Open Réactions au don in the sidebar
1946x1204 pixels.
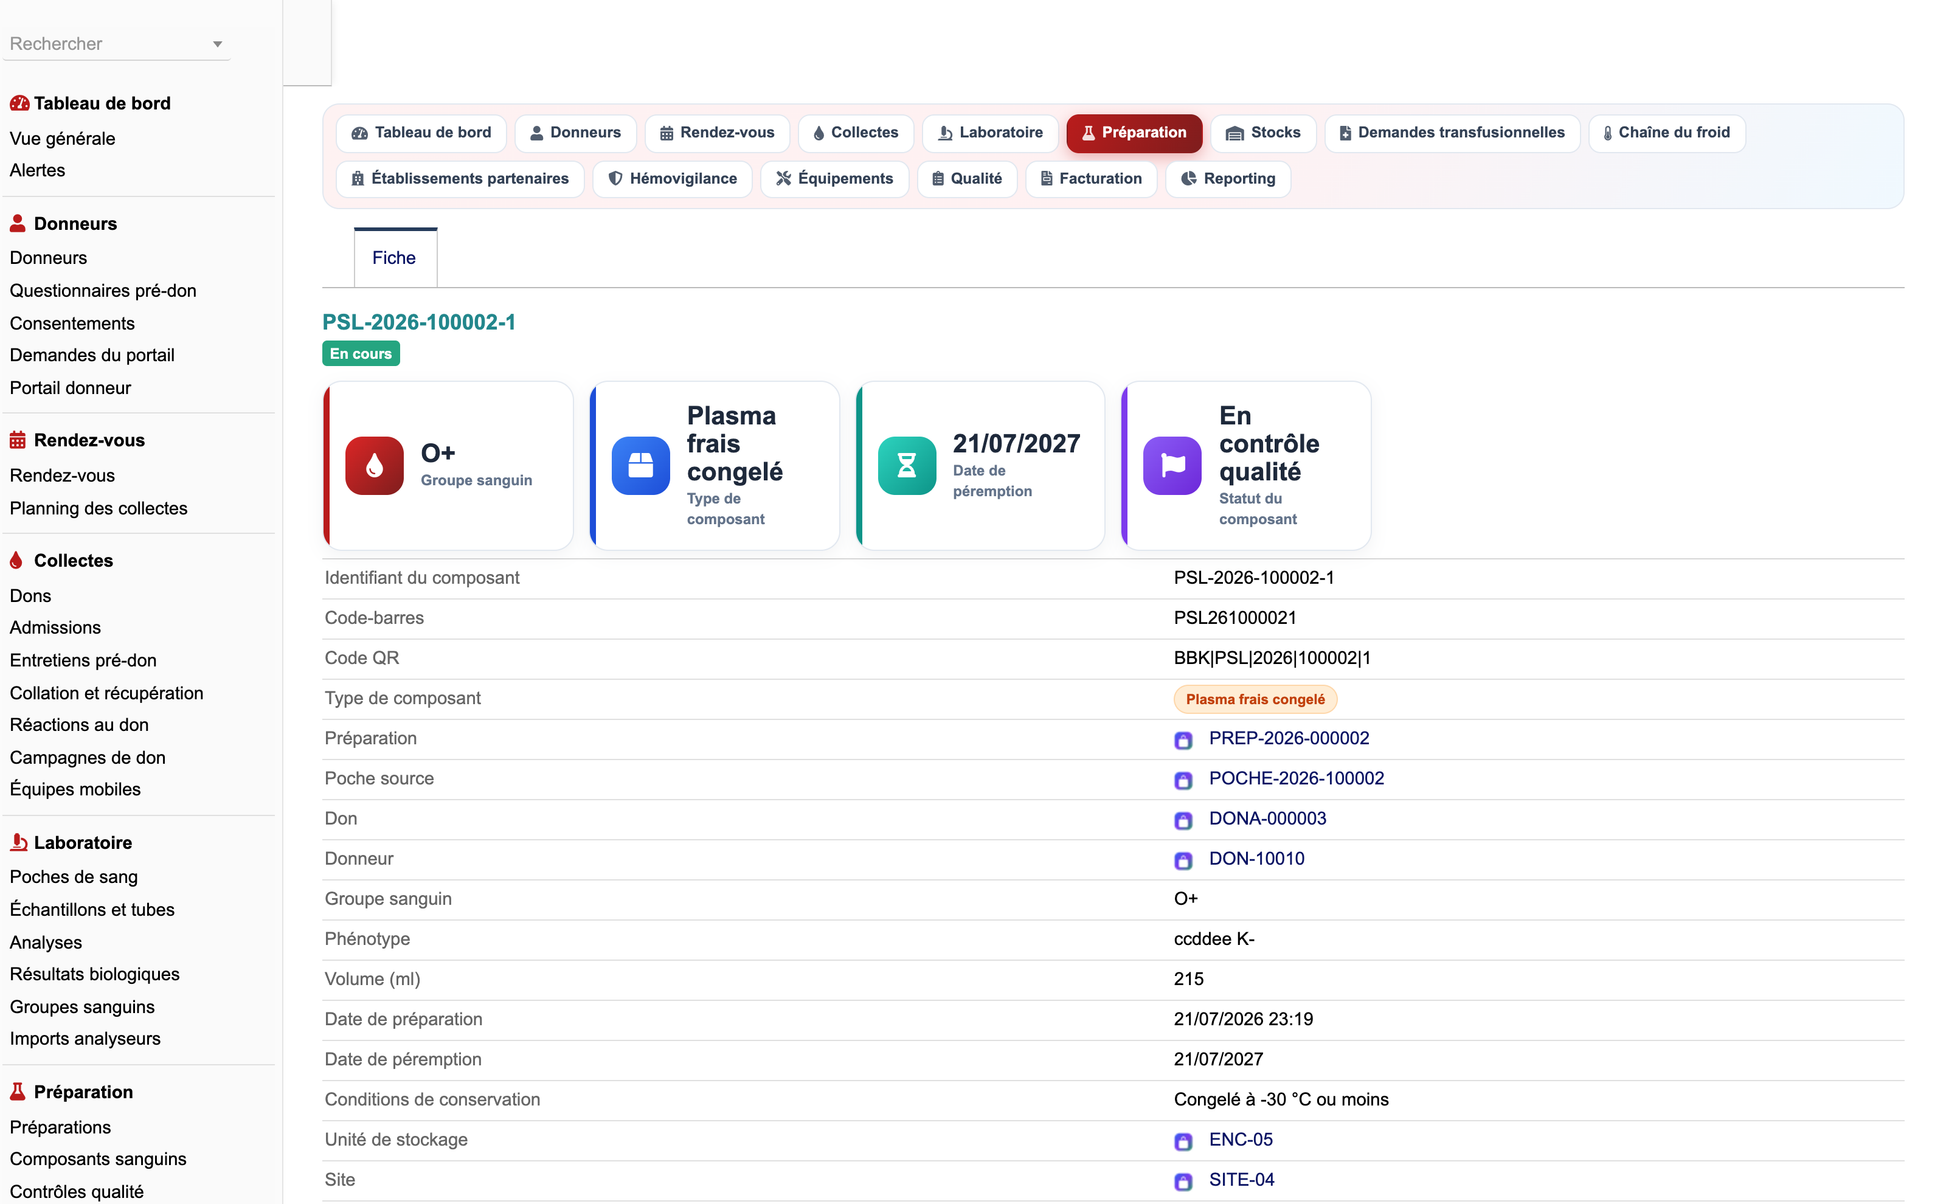point(79,725)
